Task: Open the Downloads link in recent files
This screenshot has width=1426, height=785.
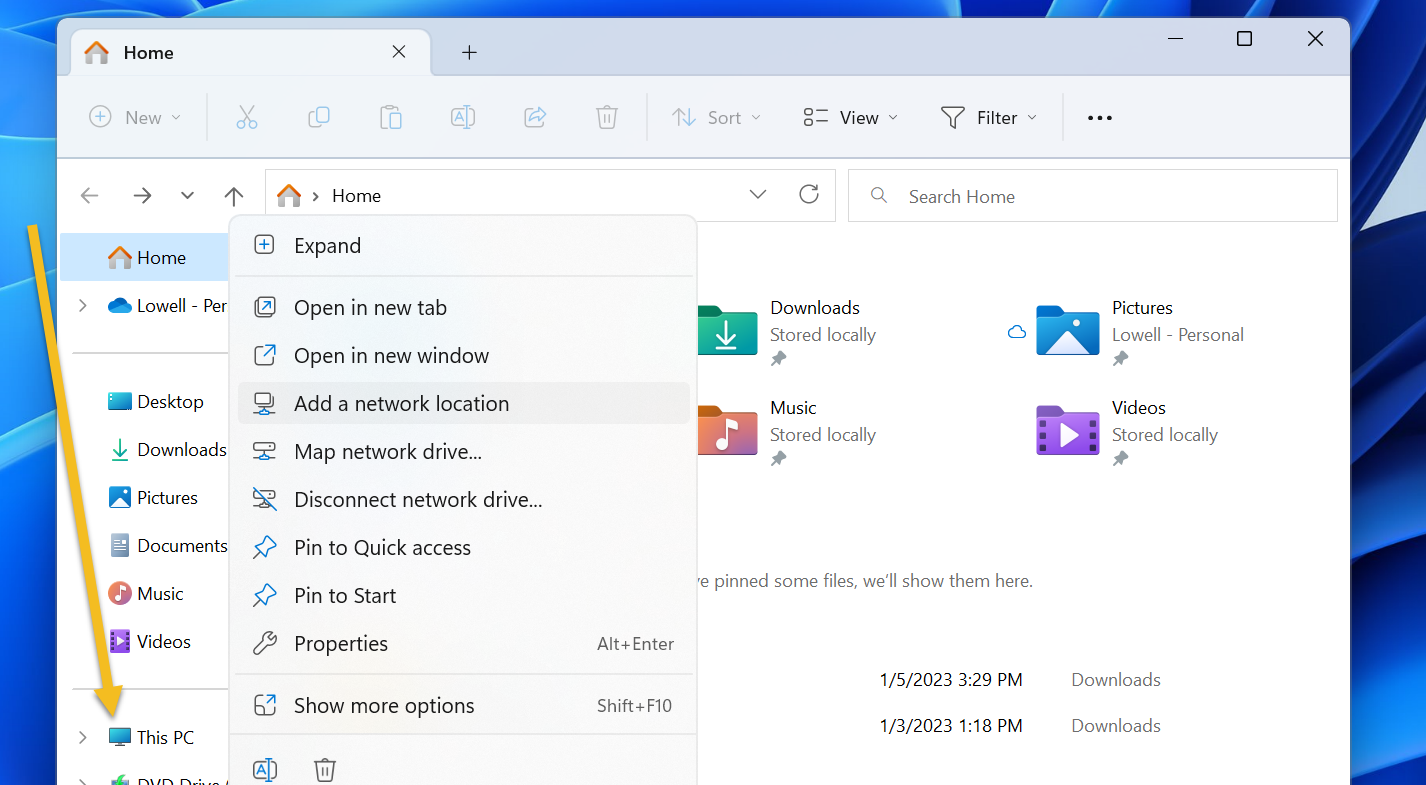Action: point(1115,679)
